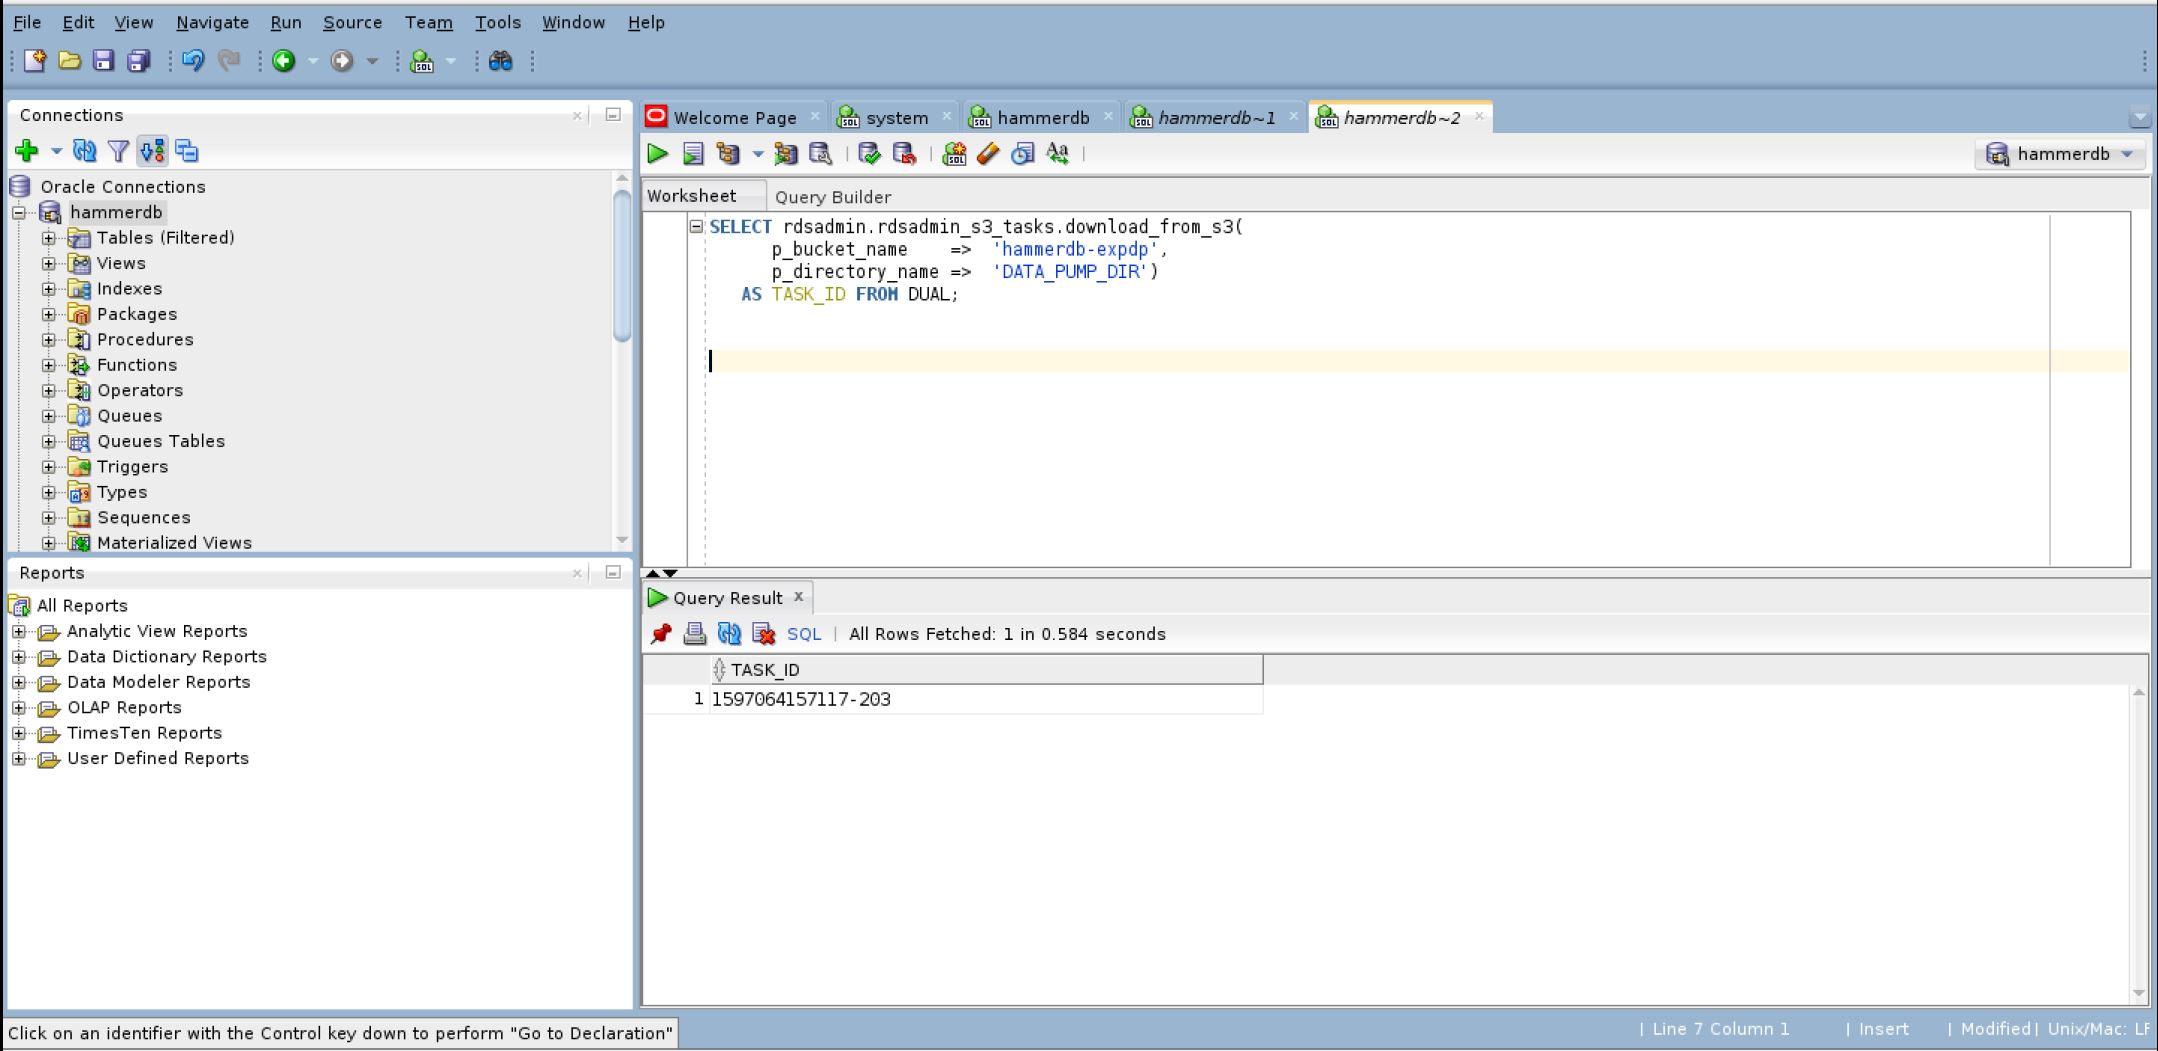Click the Commit icon in worksheet toolbar
The width and height of the screenshot is (2158, 1051).
(869, 154)
